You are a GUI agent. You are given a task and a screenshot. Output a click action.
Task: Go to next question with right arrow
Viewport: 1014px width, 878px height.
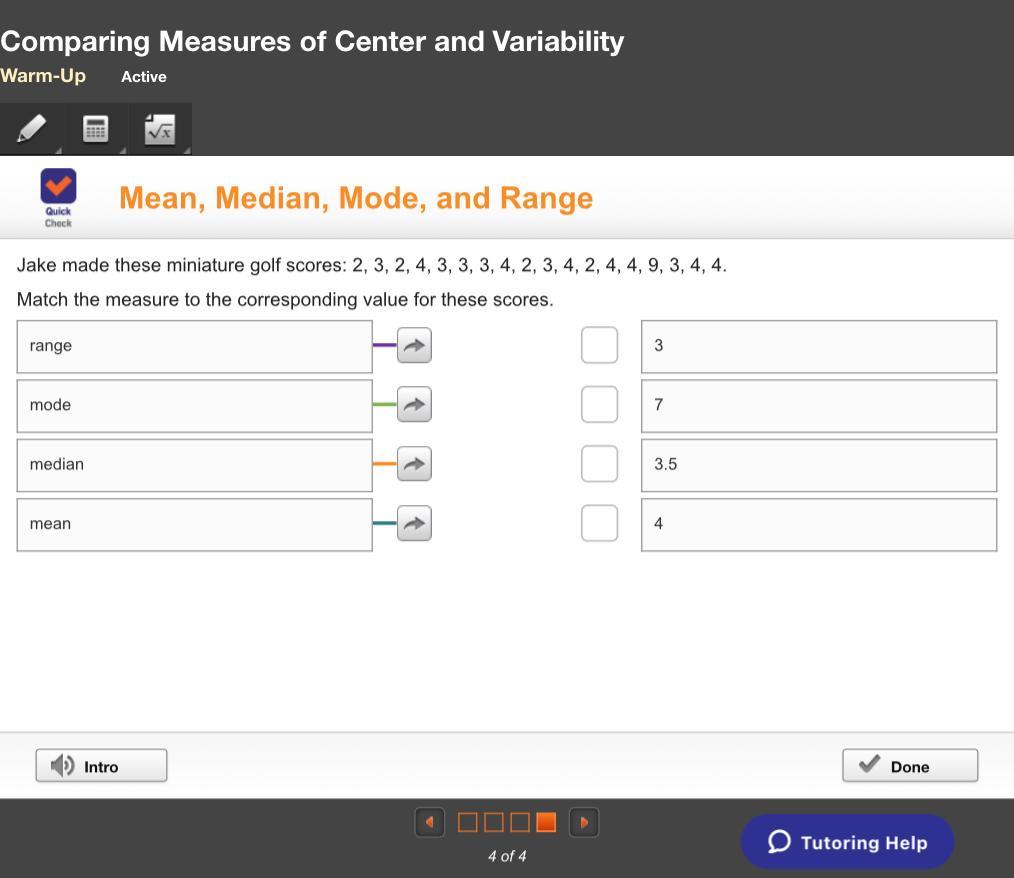584,822
